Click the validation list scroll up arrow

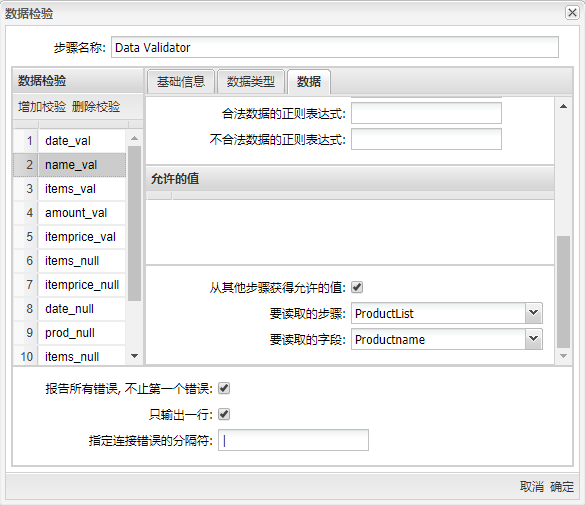pyautogui.click(x=135, y=138)
